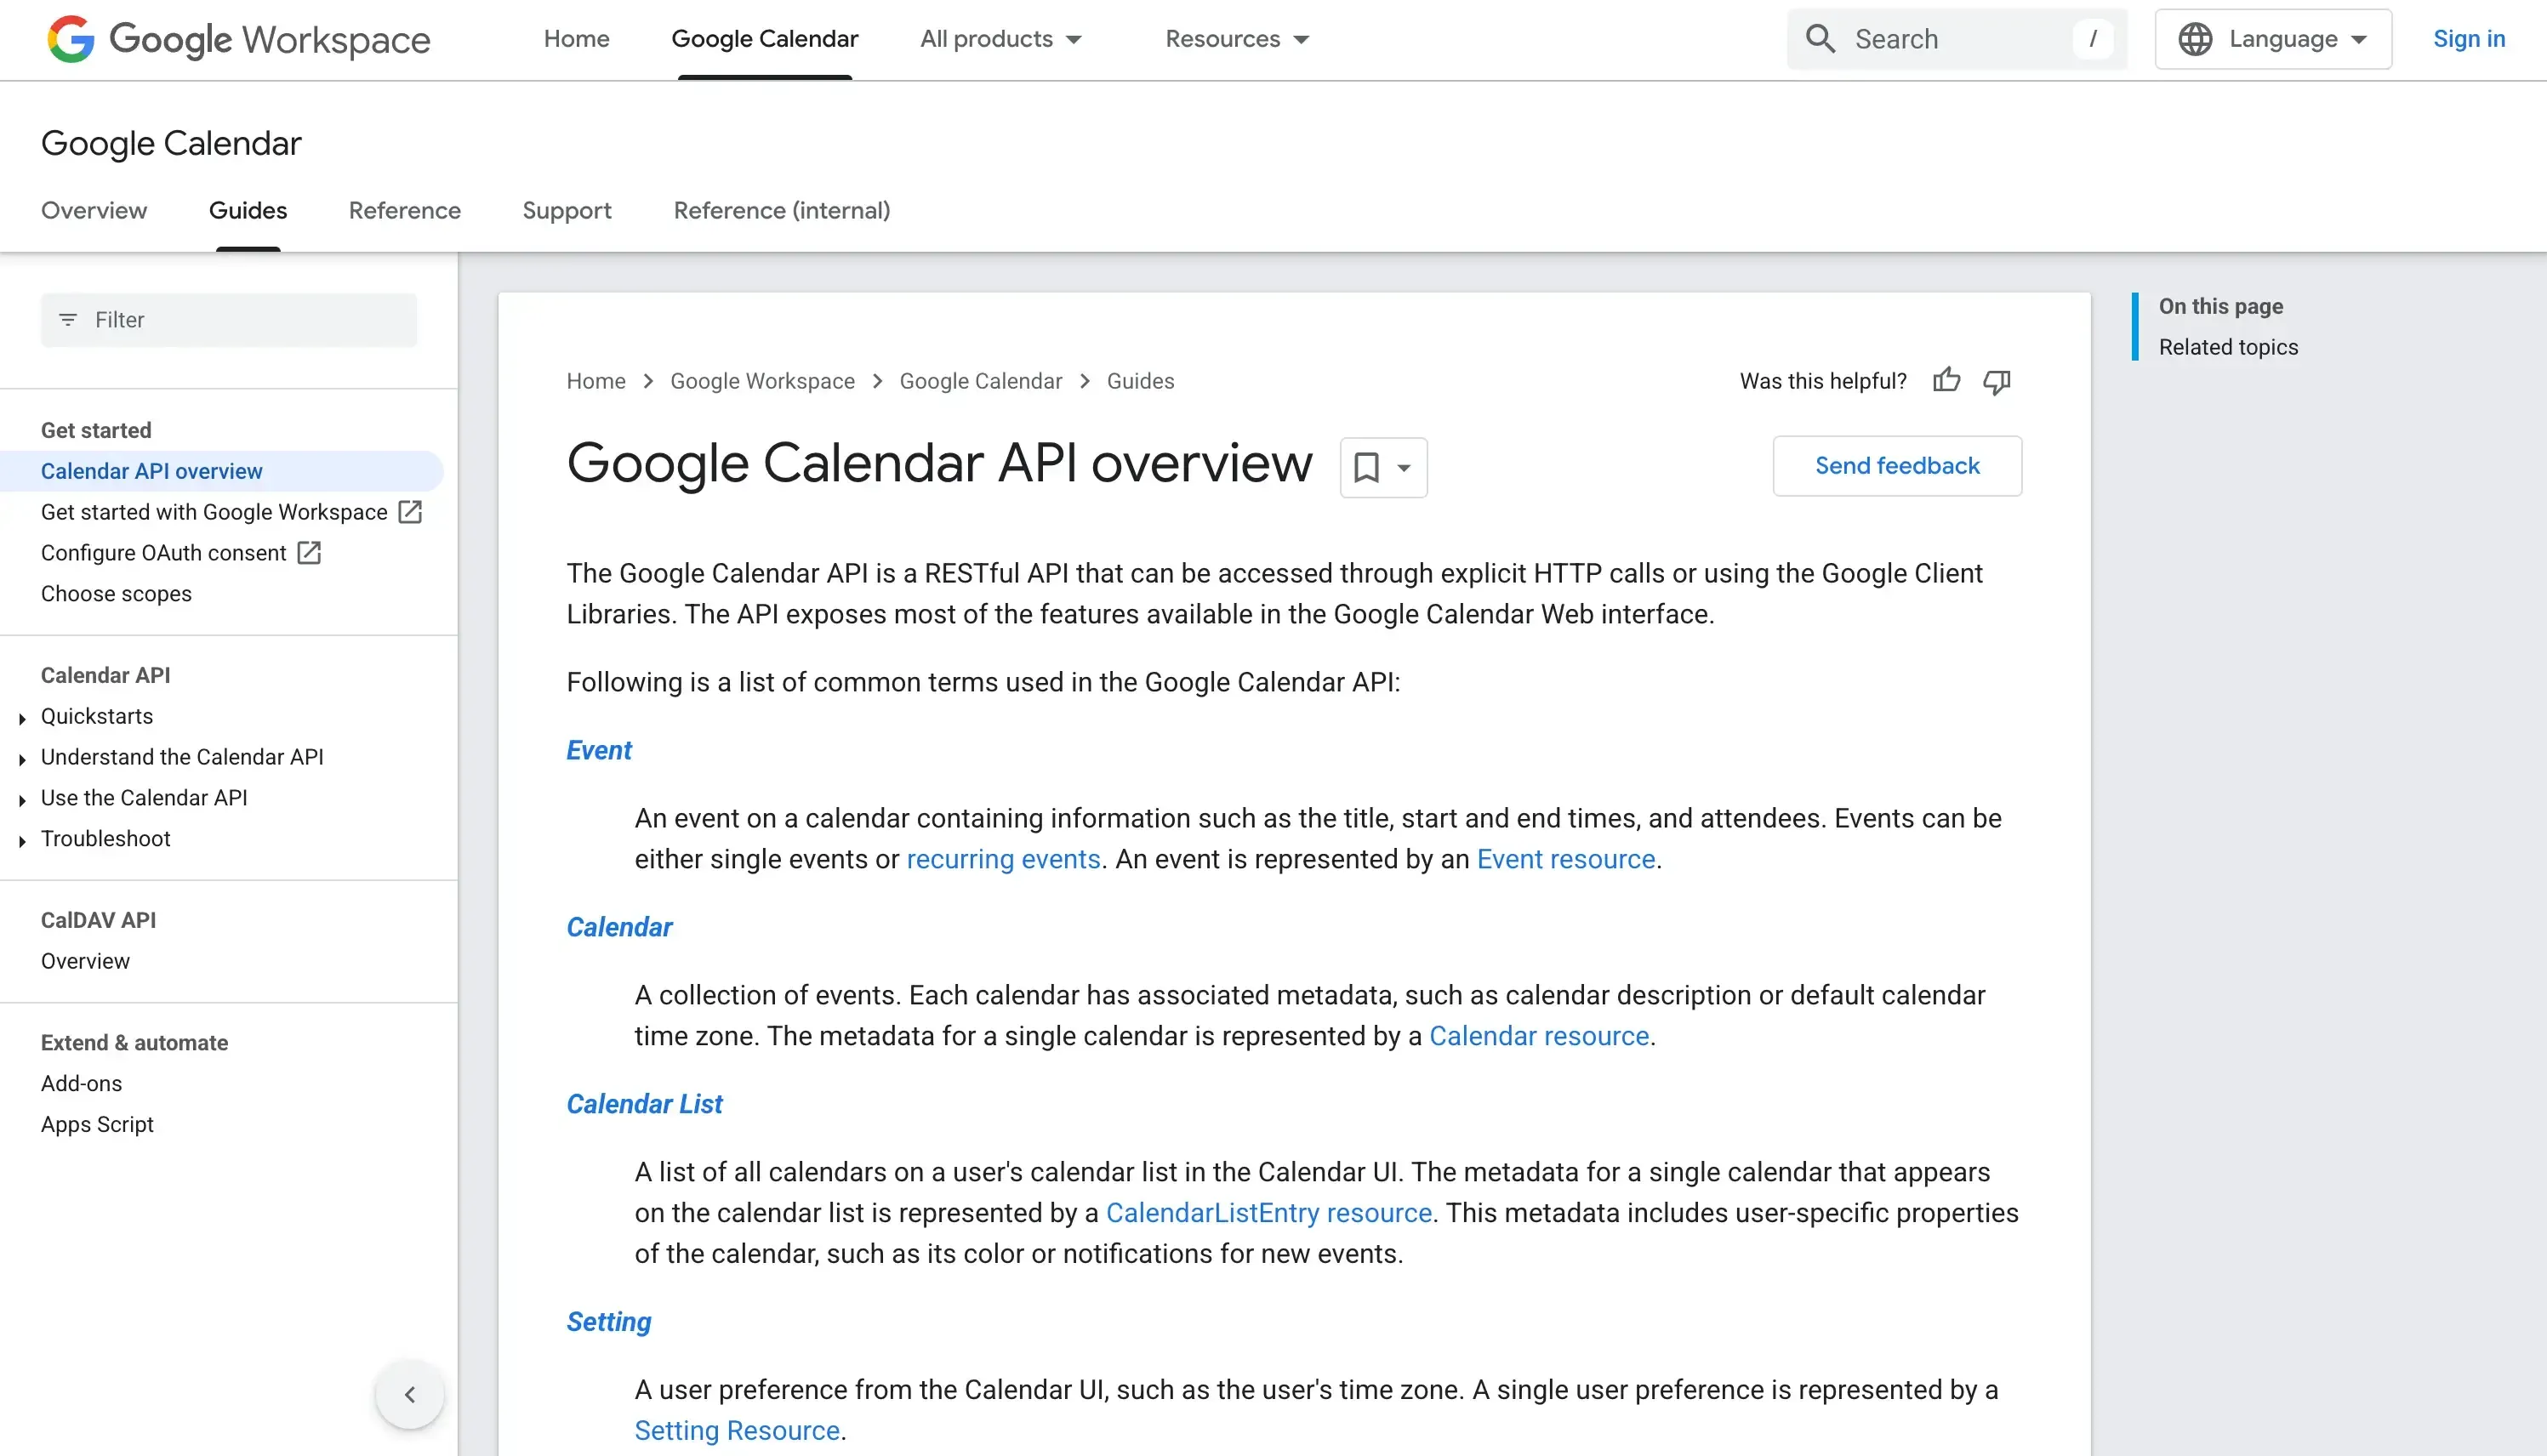Open the search field via magnifier icon

pyautogui.click(x=1821, y=38)
